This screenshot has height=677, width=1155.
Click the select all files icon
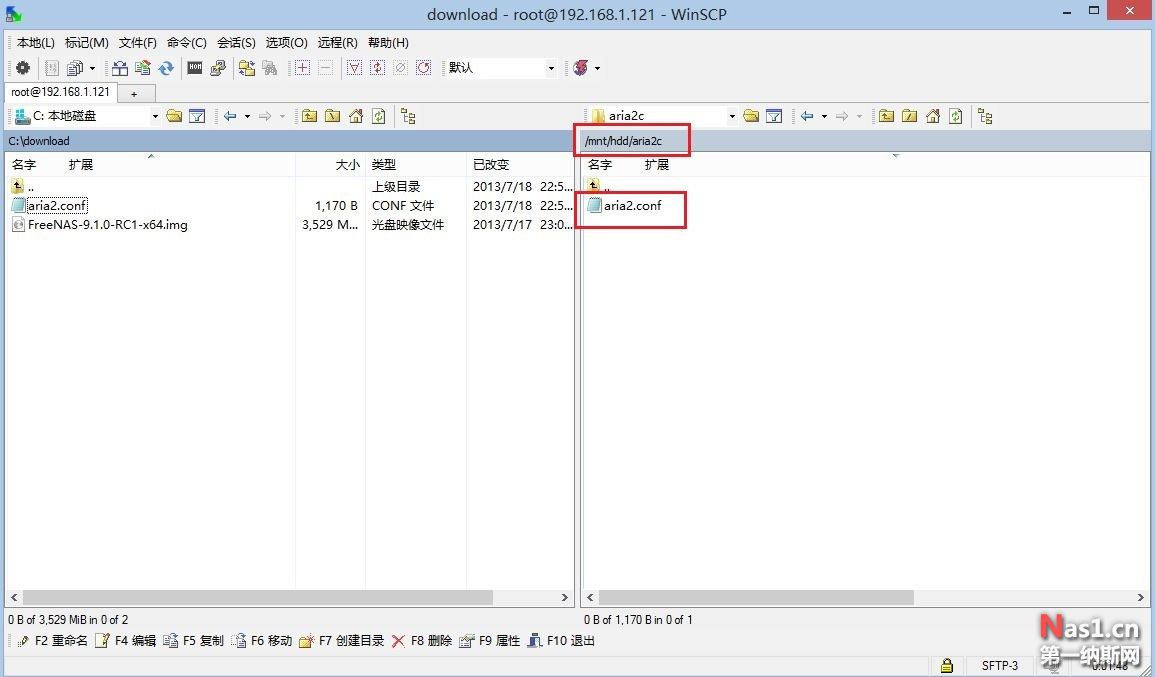pos(354,68)
